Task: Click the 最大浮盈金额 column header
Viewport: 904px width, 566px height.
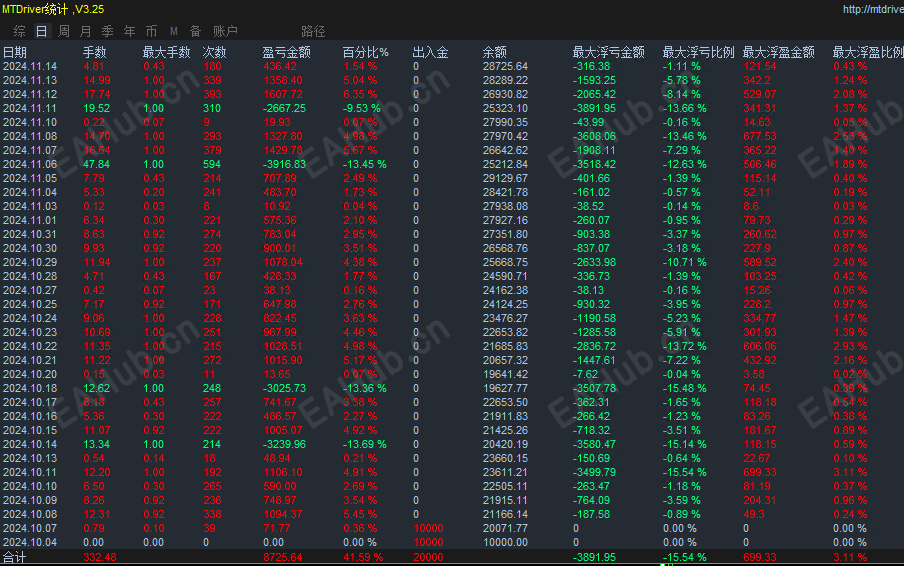Action: tap(779, 52)
